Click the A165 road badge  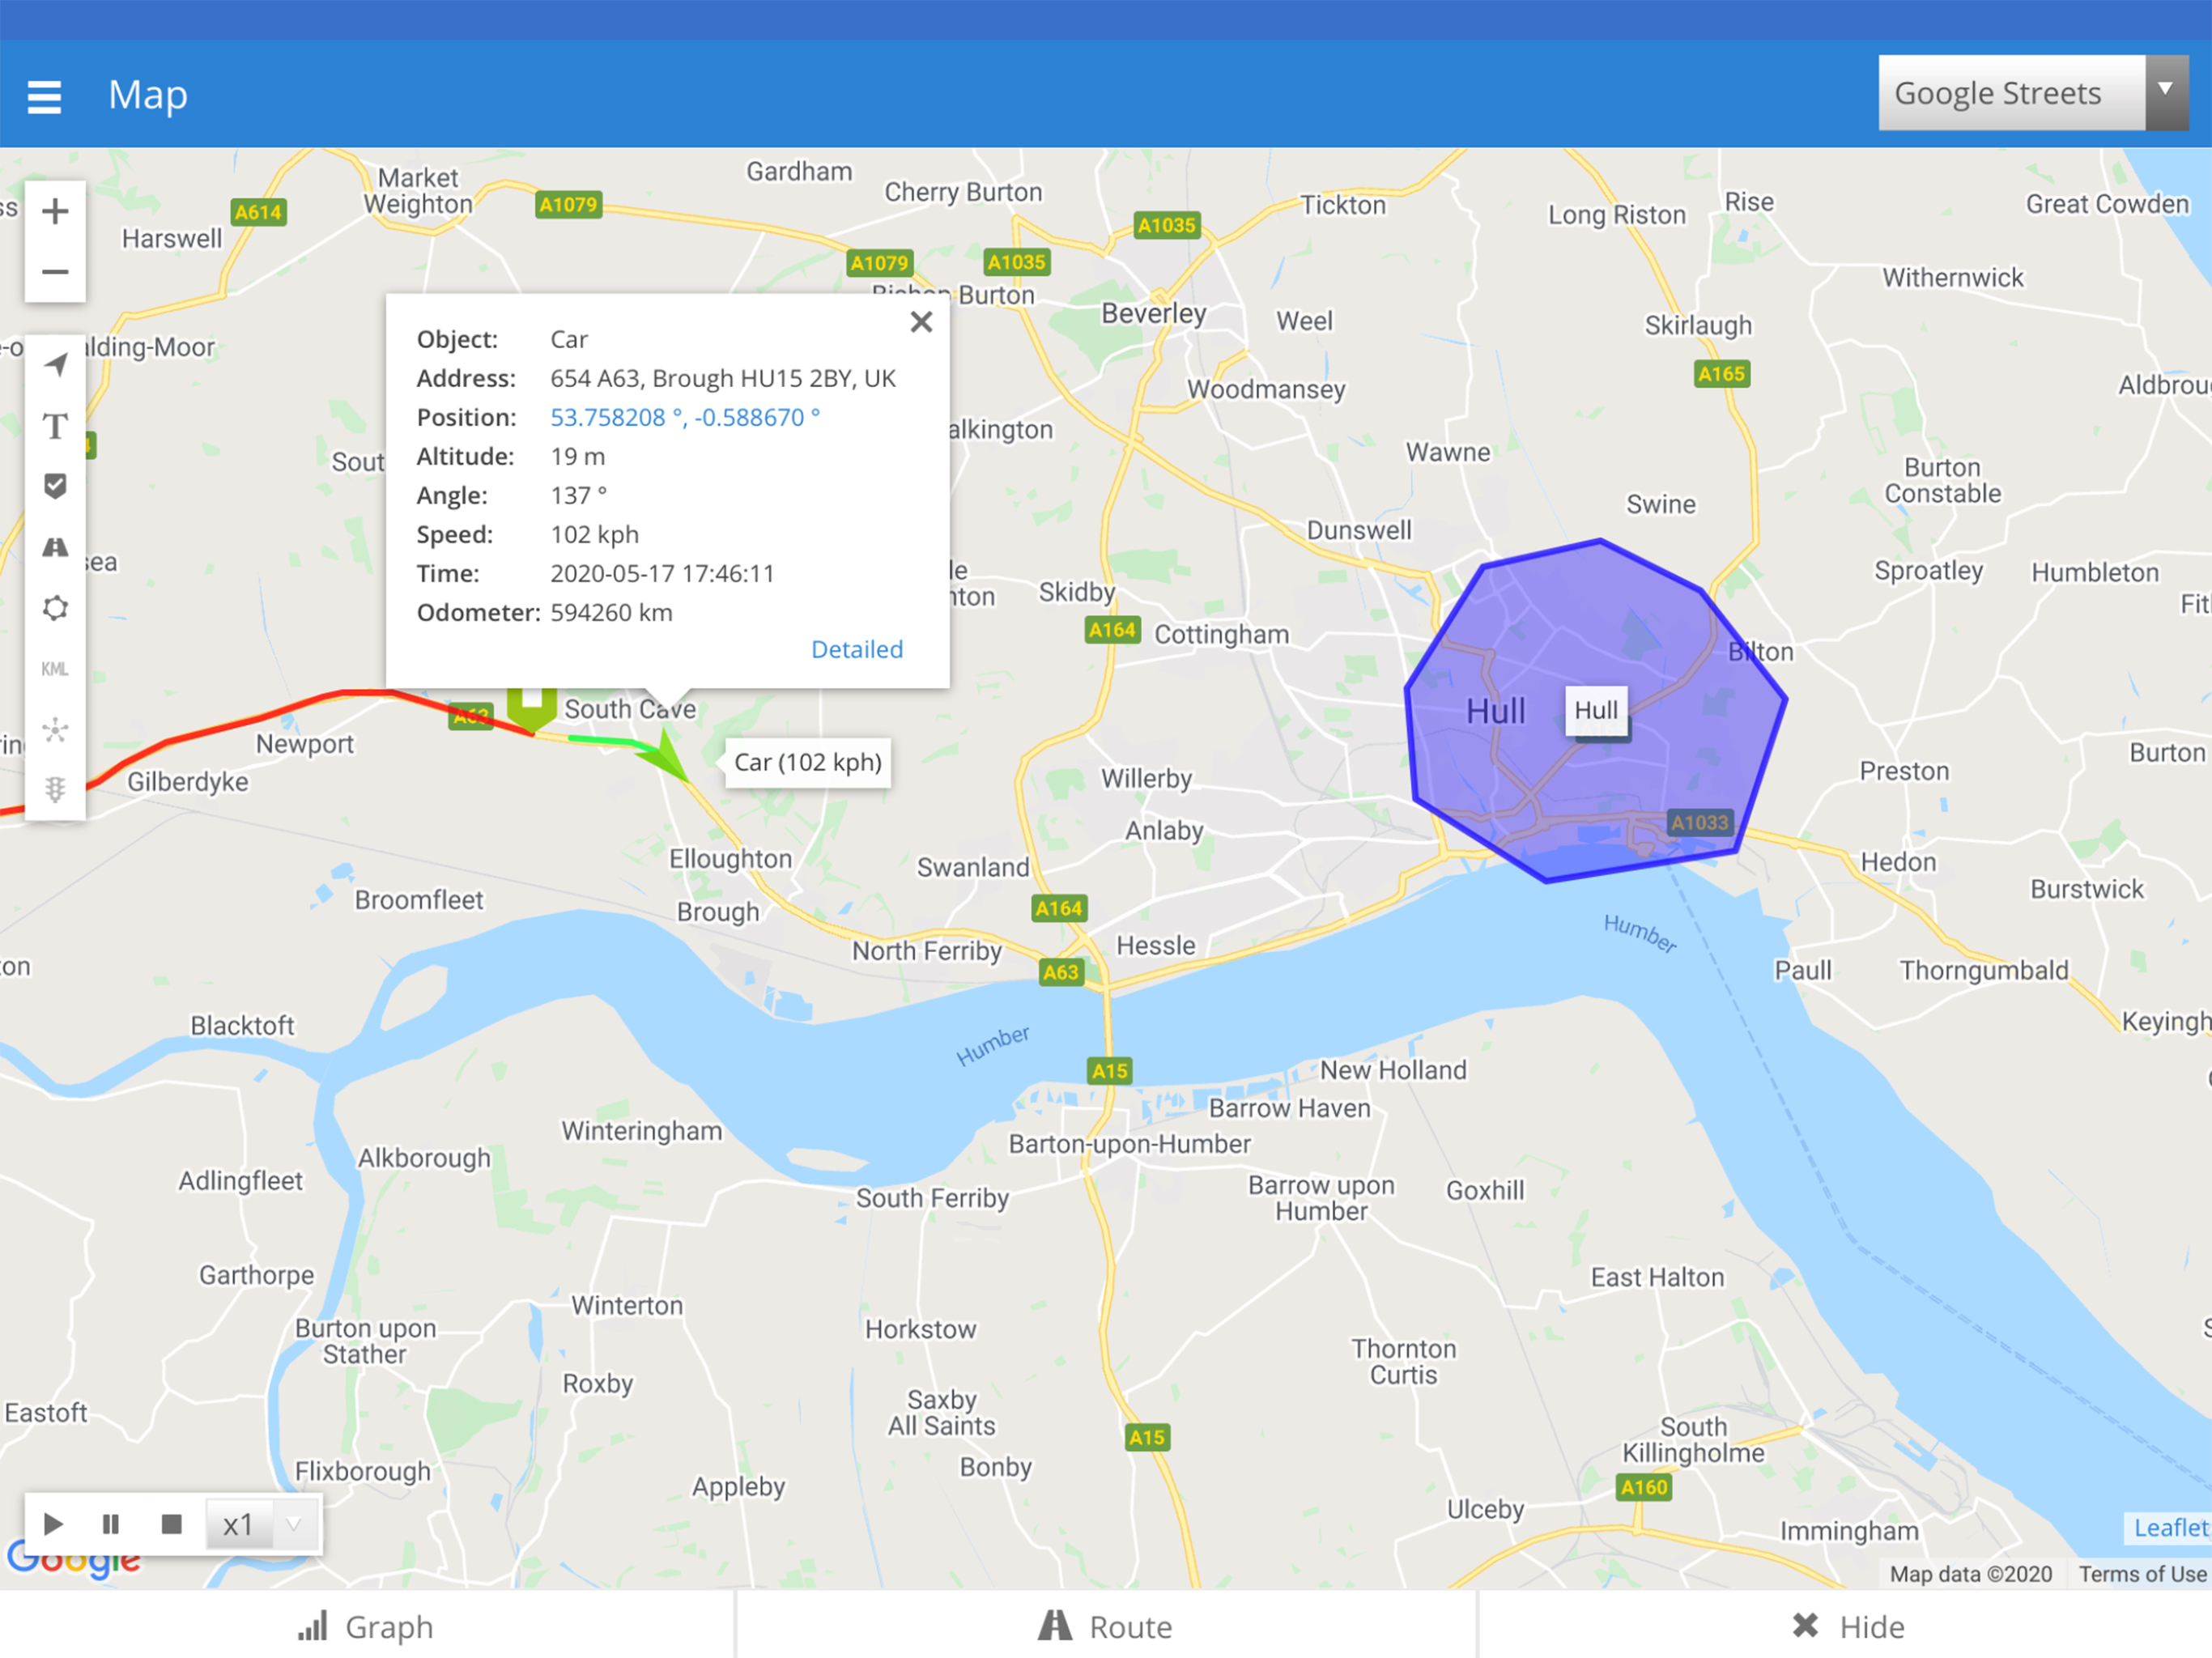[x=1721, y=374]
